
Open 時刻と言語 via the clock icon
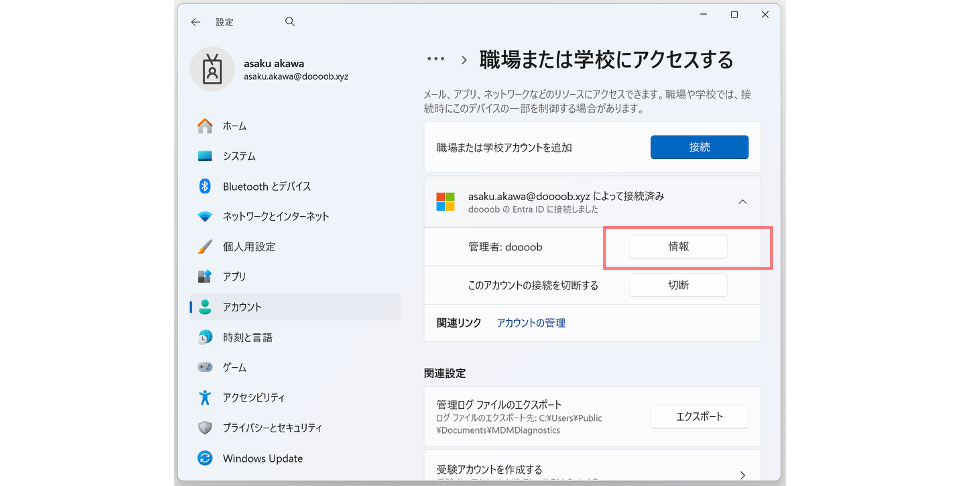[205, 337]
